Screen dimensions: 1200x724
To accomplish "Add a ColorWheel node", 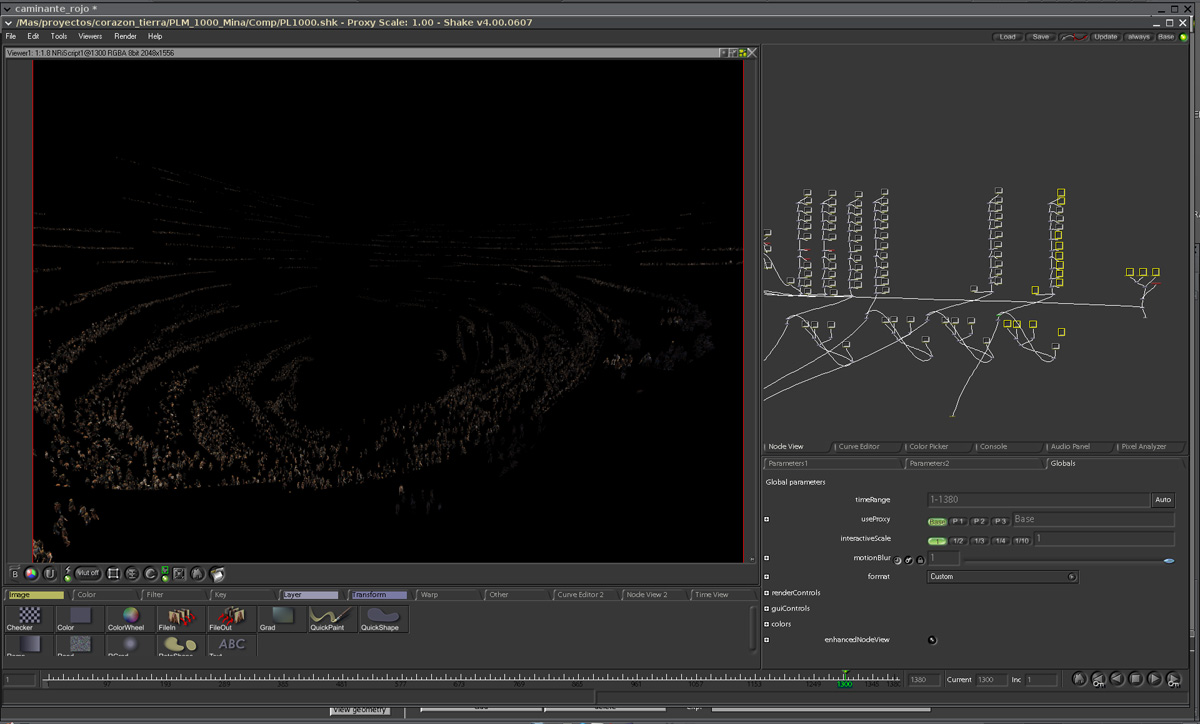I will pyautogui.click(x=130, y=619).
